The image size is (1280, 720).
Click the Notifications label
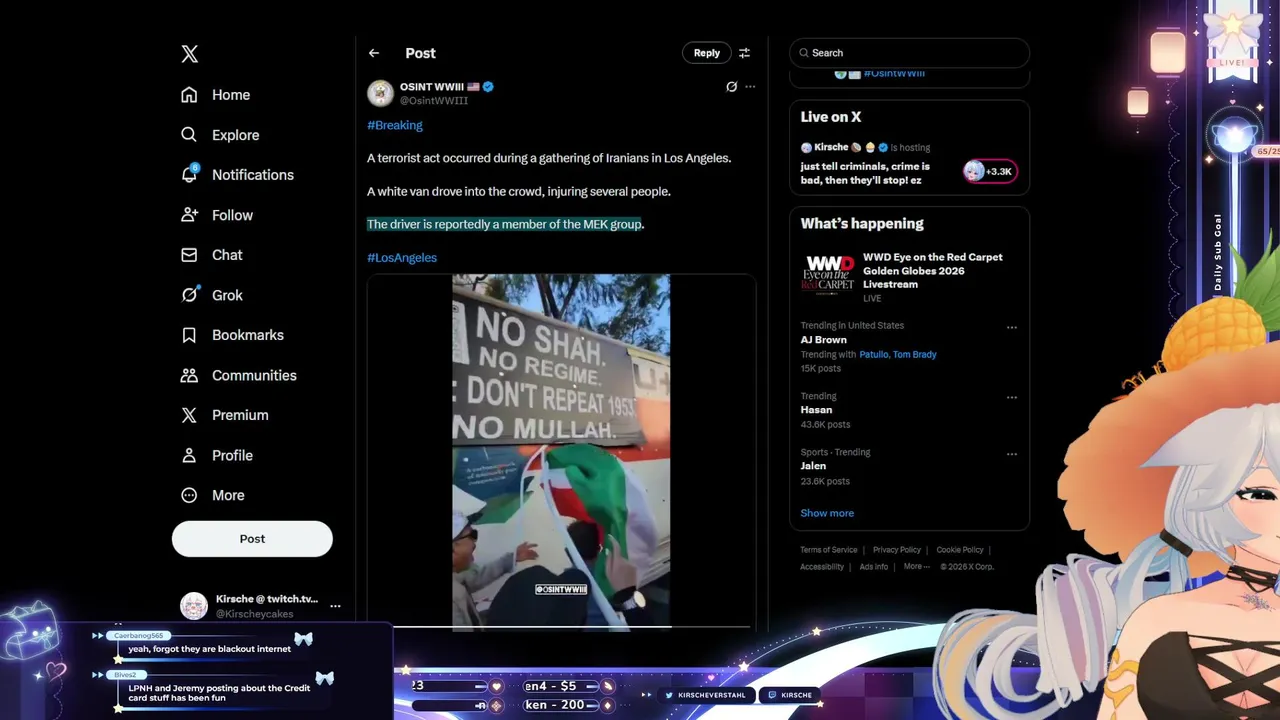(x=253, y=175)
